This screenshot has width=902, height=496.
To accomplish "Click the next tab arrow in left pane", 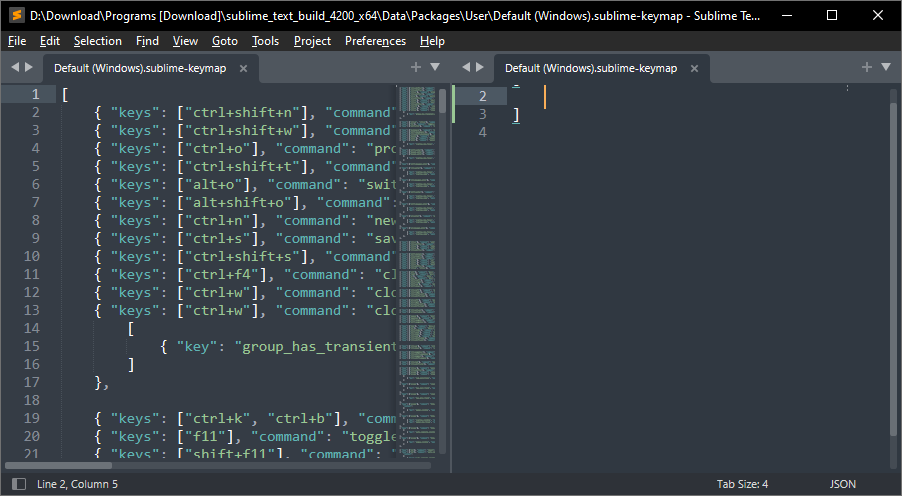I will (29, 67).
